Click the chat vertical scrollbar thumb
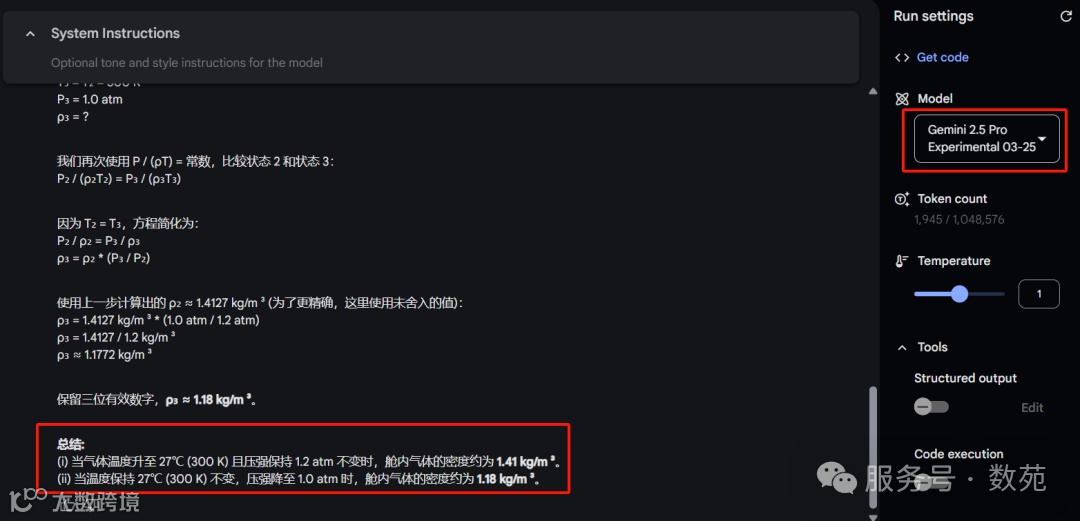Image resolution: width=1080 pixels, height=521 pixels. [873, 446]
